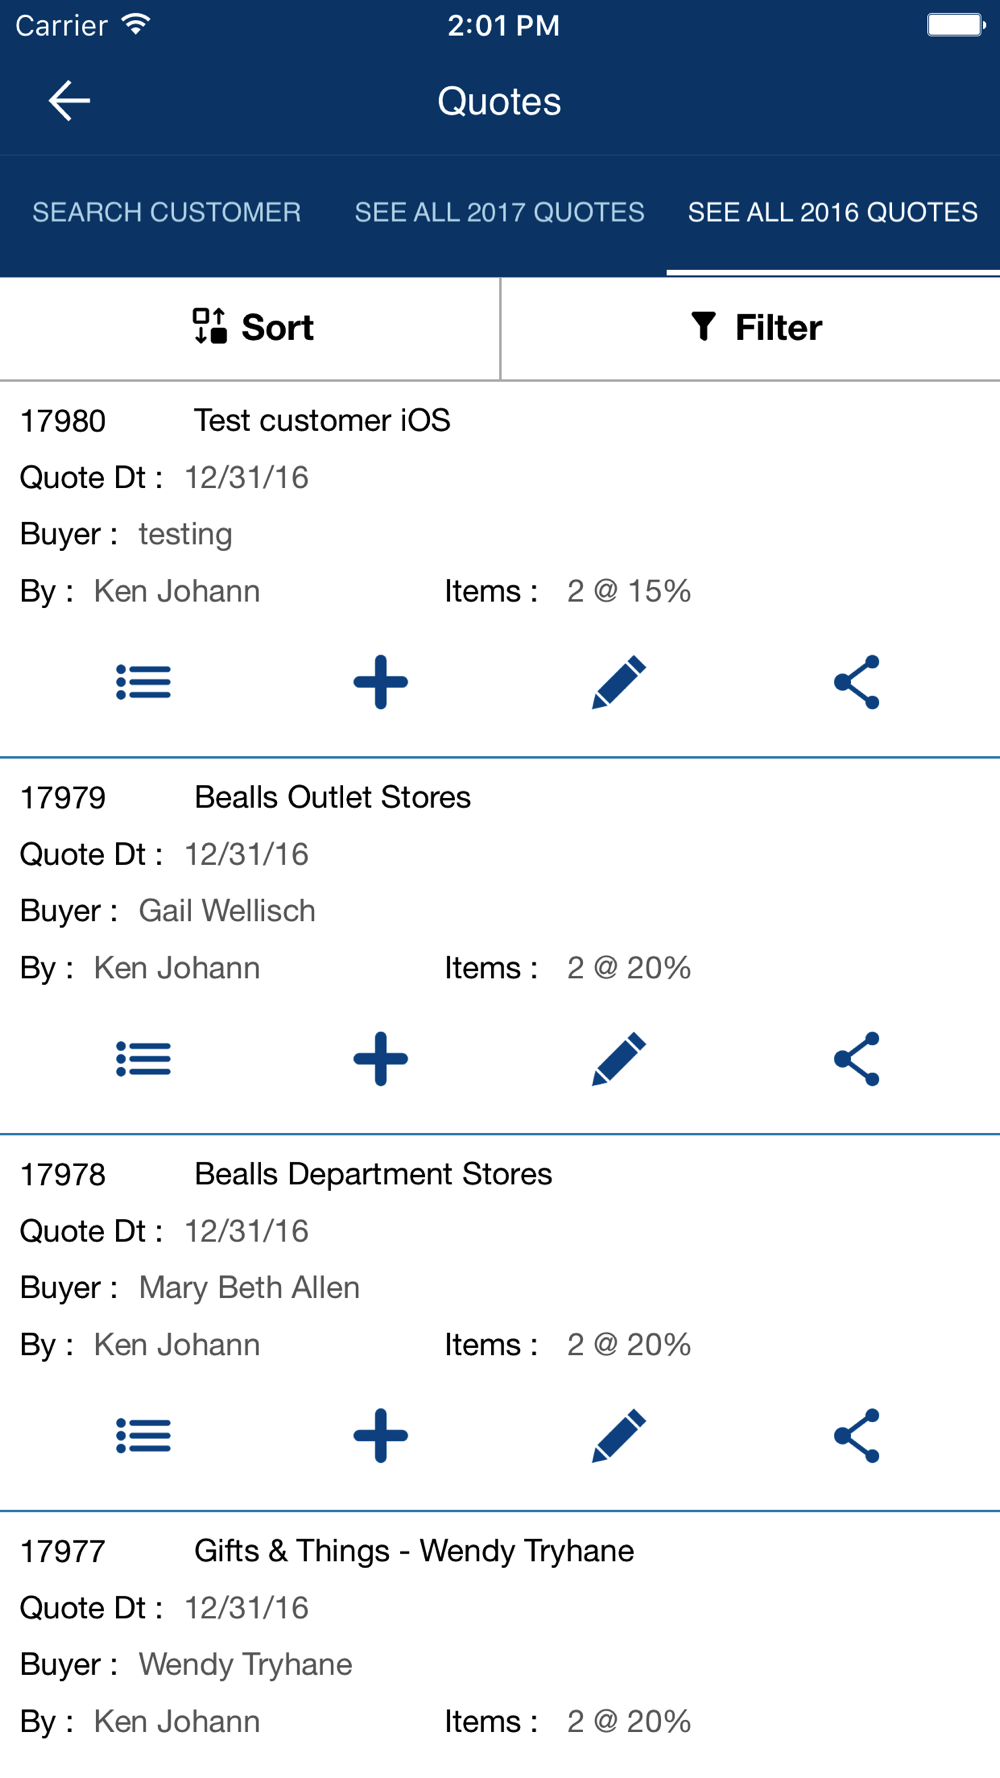The height and width of the screenshot is (1778, 1000).
Task: Tap the back arrow in the header
Action: tap(69, 101)
